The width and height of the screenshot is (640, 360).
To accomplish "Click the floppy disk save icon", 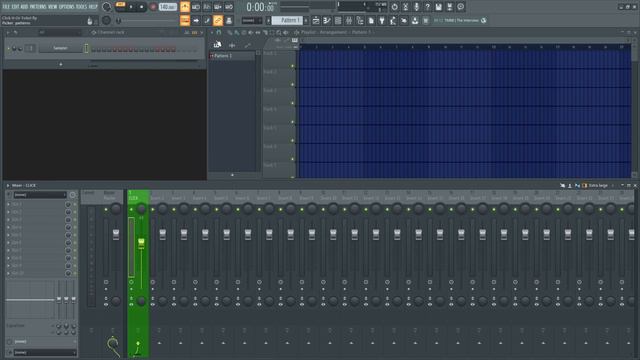I will pyautogui.click(x=438, y=7).
